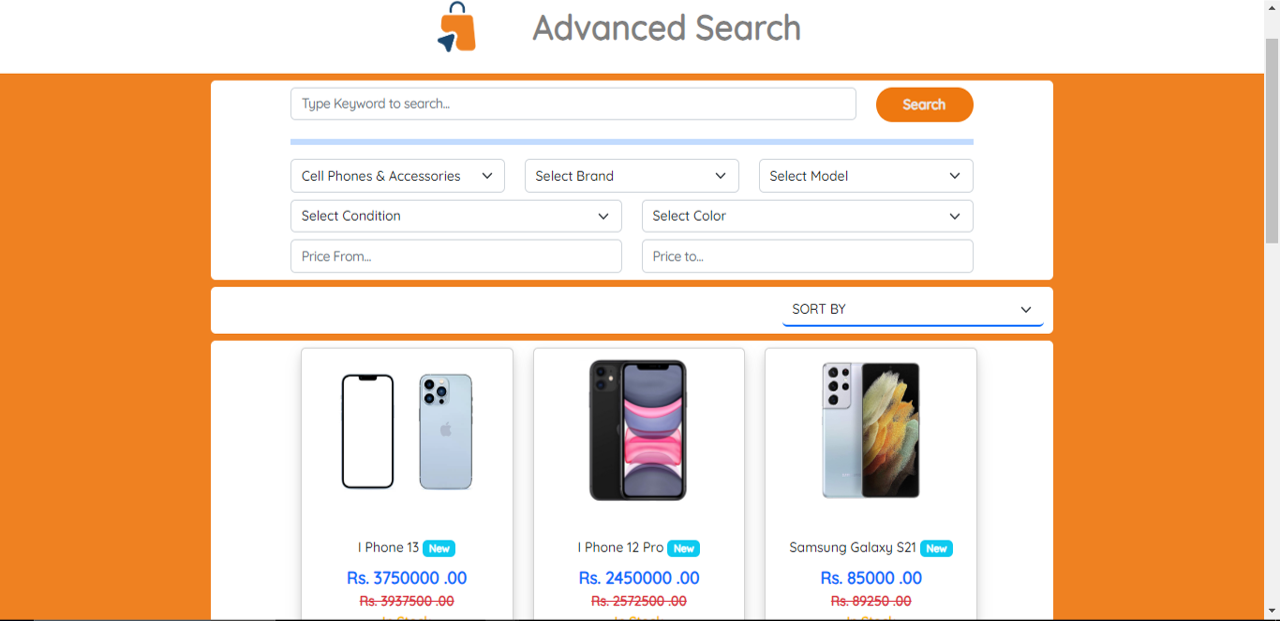Click the chevron on Select Condition
1280x621 pixels.
coord(604,215)
